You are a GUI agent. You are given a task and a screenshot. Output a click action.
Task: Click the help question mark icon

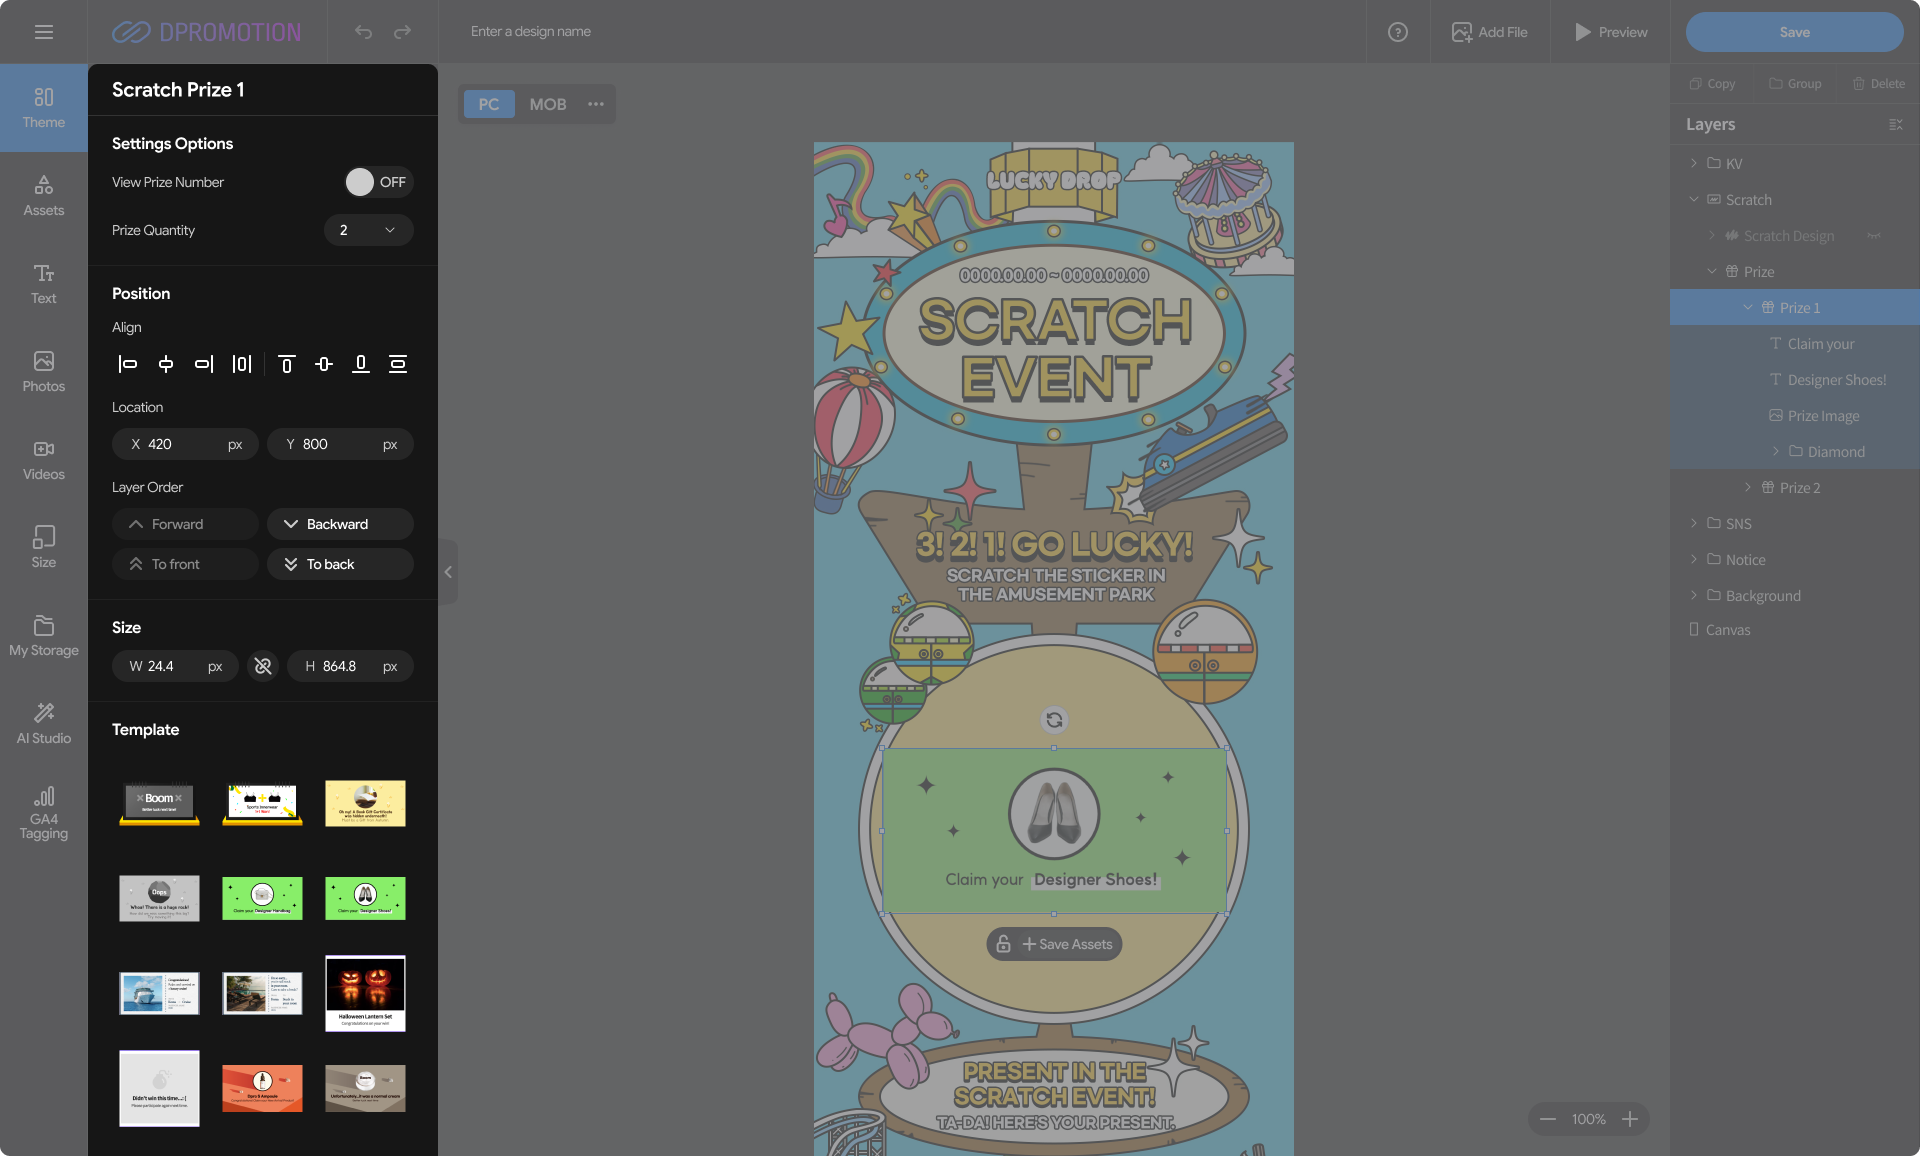1397,32
